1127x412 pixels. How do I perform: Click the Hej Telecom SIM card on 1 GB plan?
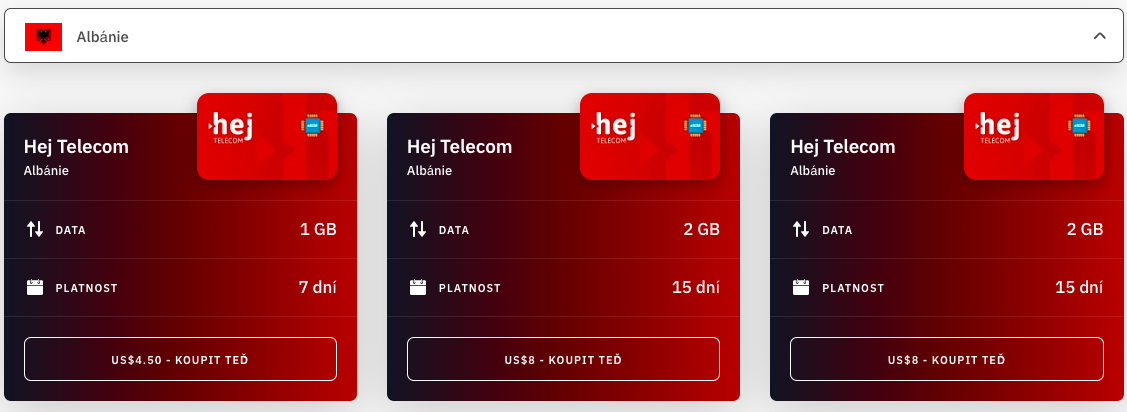click(x=267, y=136)
